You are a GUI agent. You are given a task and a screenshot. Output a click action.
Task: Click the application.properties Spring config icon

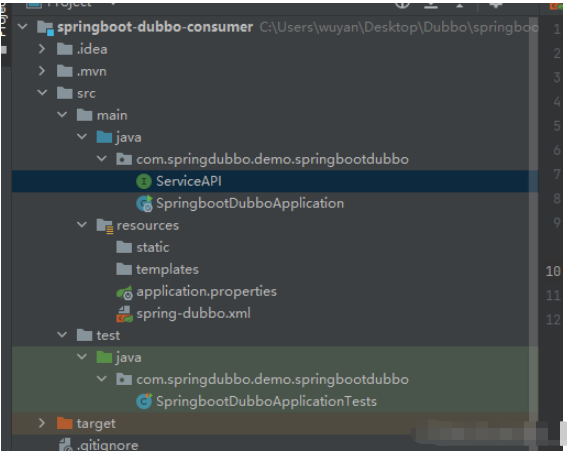click(124, 292)
